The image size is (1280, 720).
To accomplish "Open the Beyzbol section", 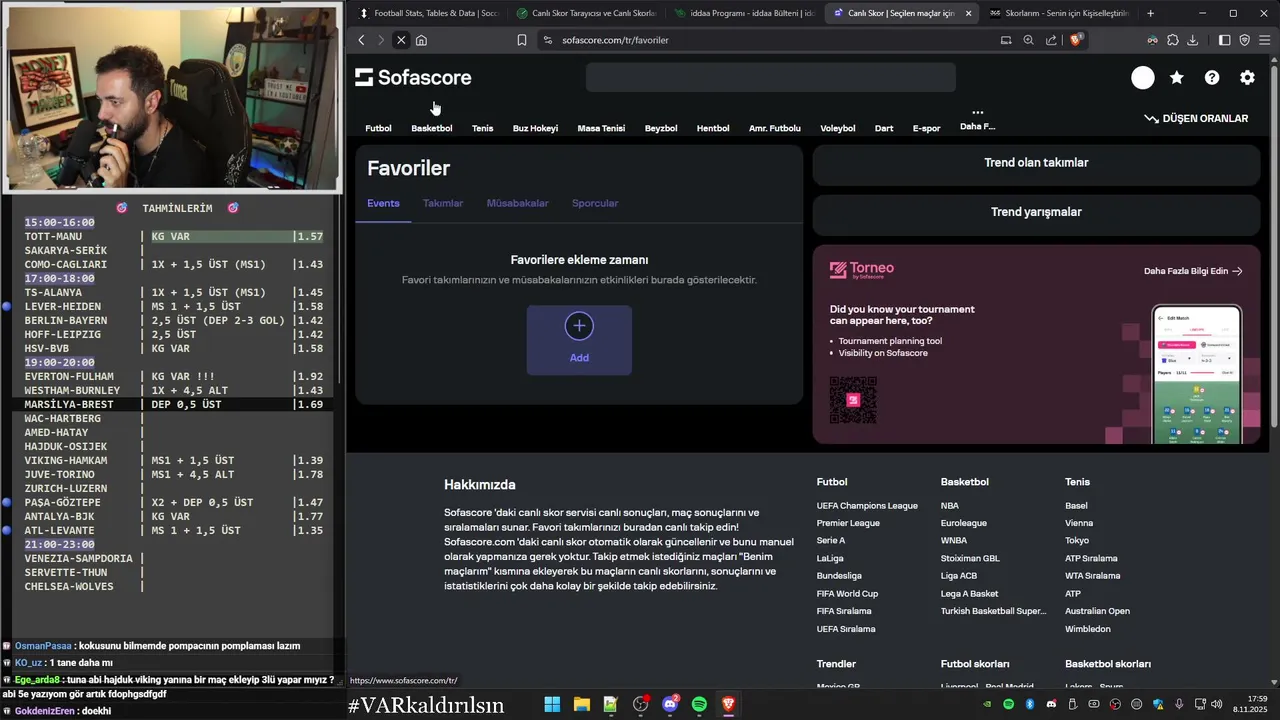I will (661, 128).
